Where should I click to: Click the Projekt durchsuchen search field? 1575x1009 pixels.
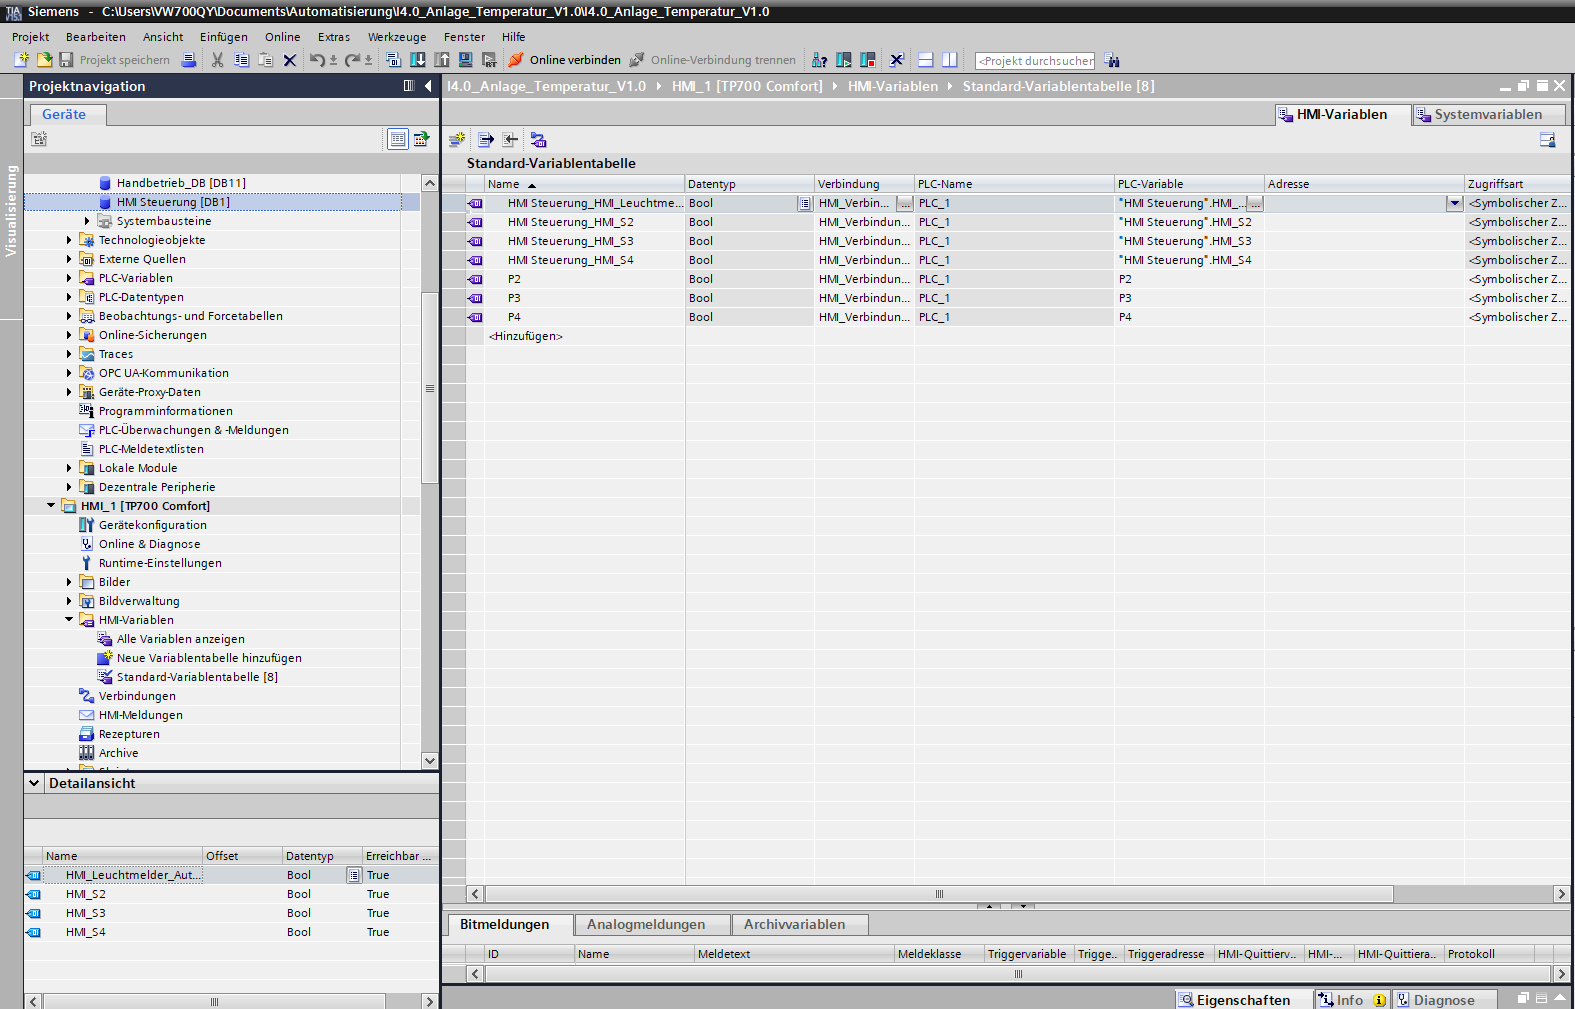[1035, 61]
